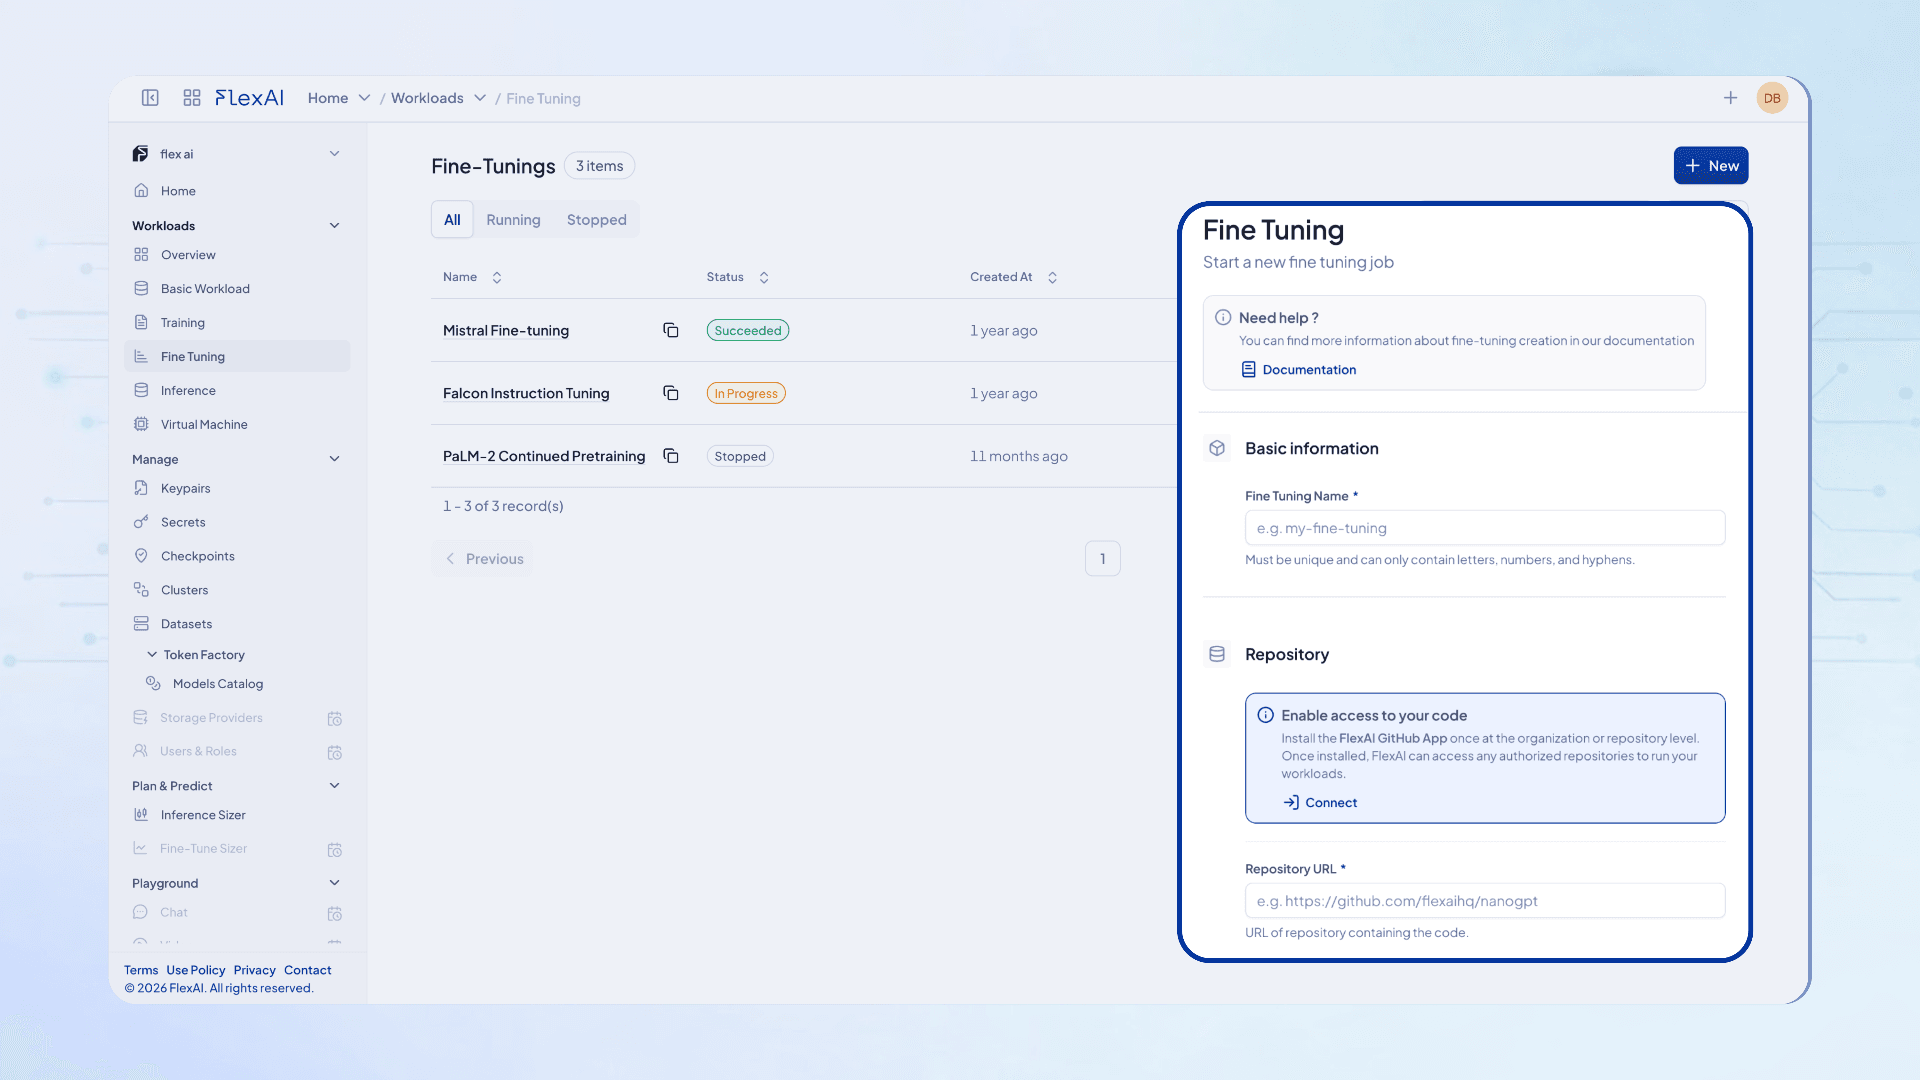The height and width of the screenshot is (1080, 1920).
Task: Collapse the Playground sidebar section
Action: [x=335, y=884]
